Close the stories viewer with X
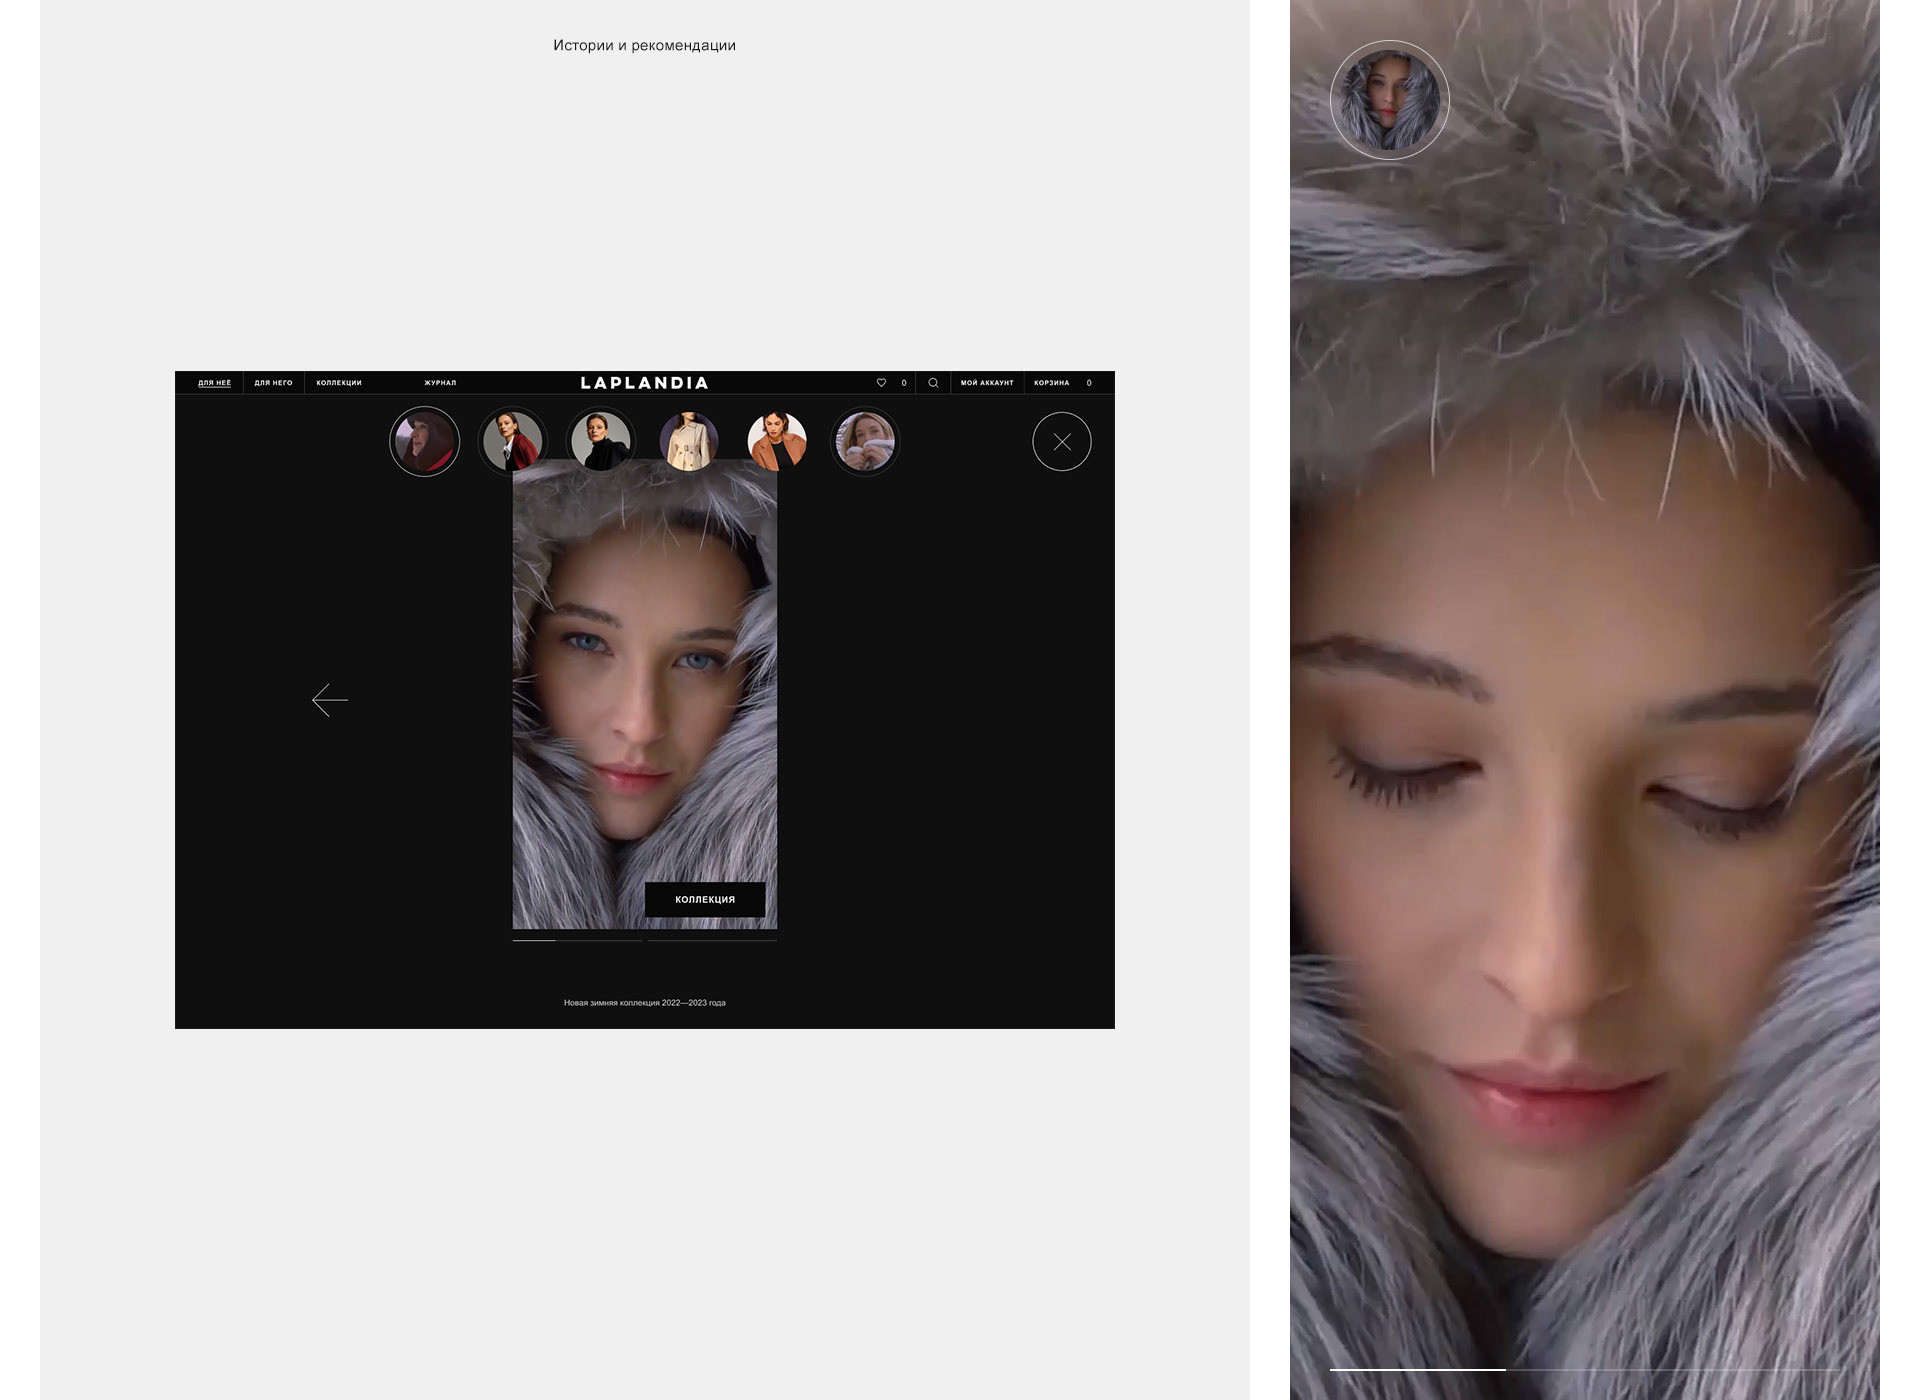Image resolution: width=1920 pixels, height=1400 pixels. coord(1061,442)
